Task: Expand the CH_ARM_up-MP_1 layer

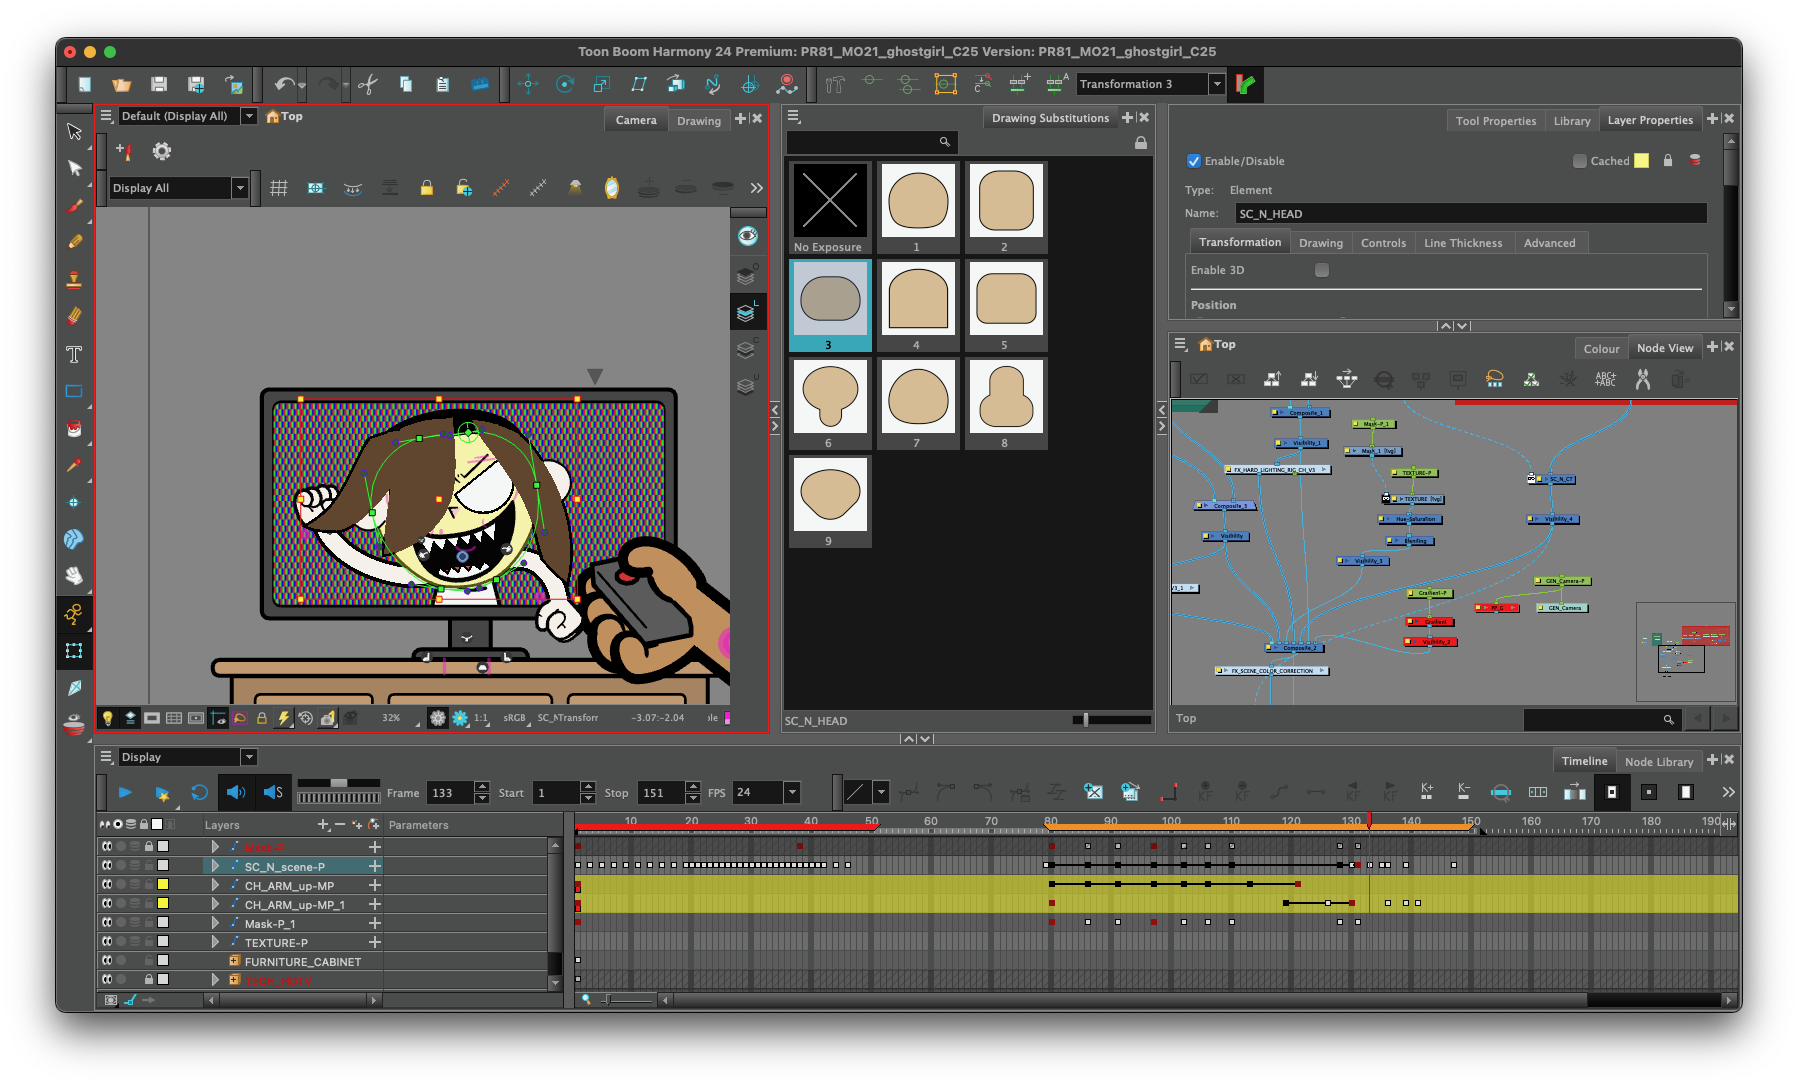Action: tap(215, 904)
